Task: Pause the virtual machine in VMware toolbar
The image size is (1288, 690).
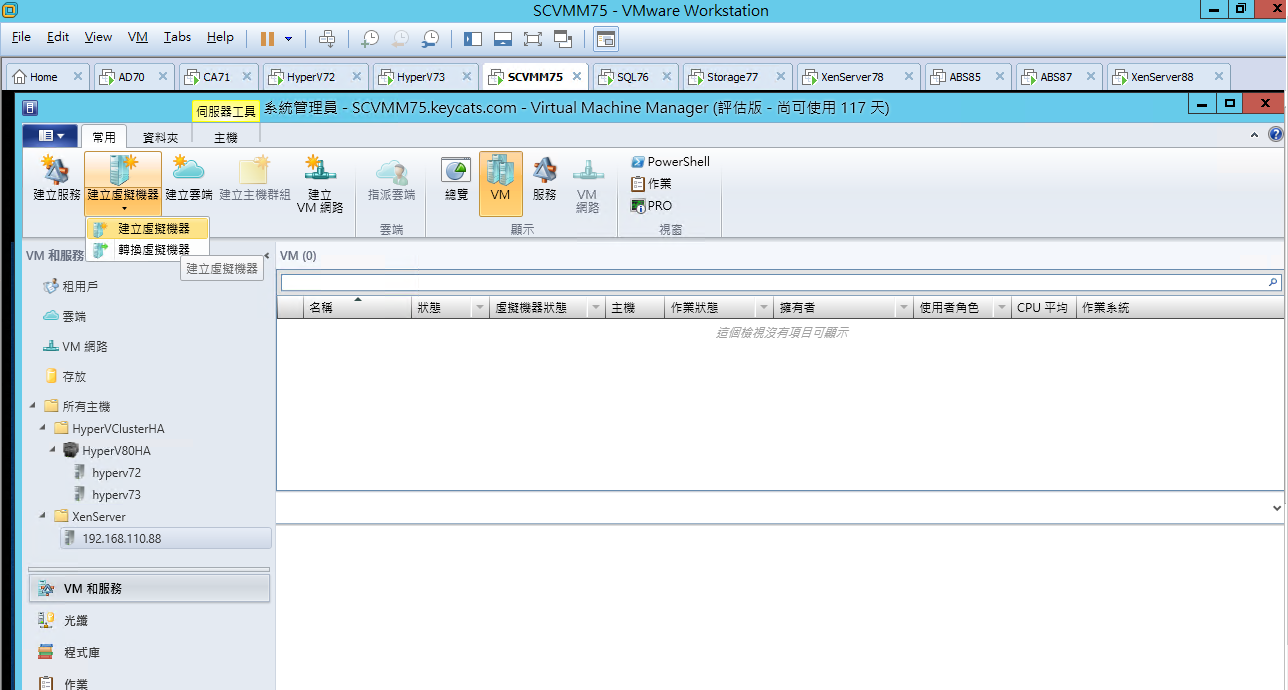Action: pos(267,39)
